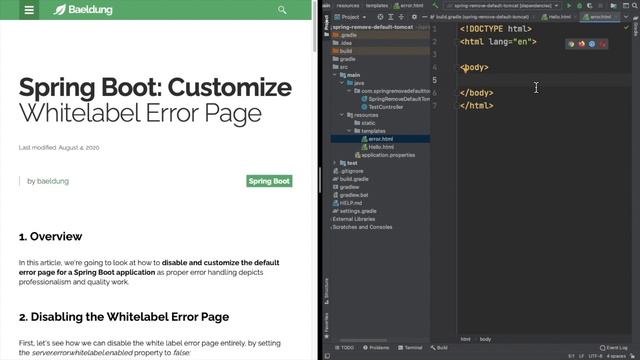Select build.gradle in project tree

click(351, 179)
